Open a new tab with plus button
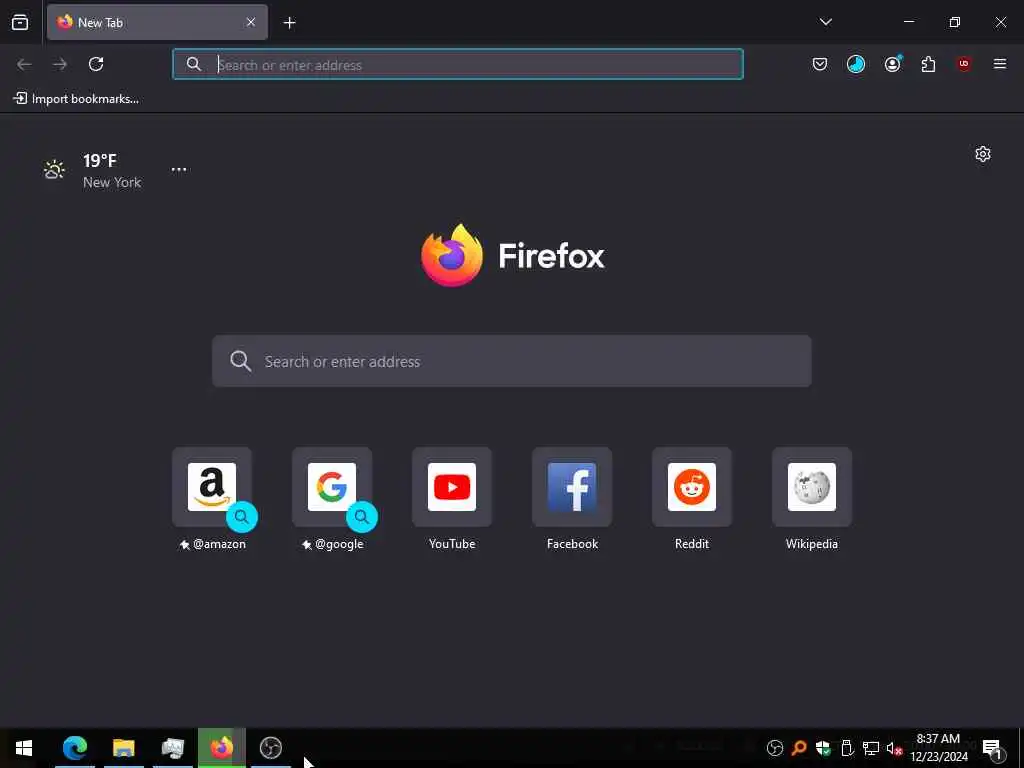This screenshot has height=768, width=1024. click(x=289, y=23)
